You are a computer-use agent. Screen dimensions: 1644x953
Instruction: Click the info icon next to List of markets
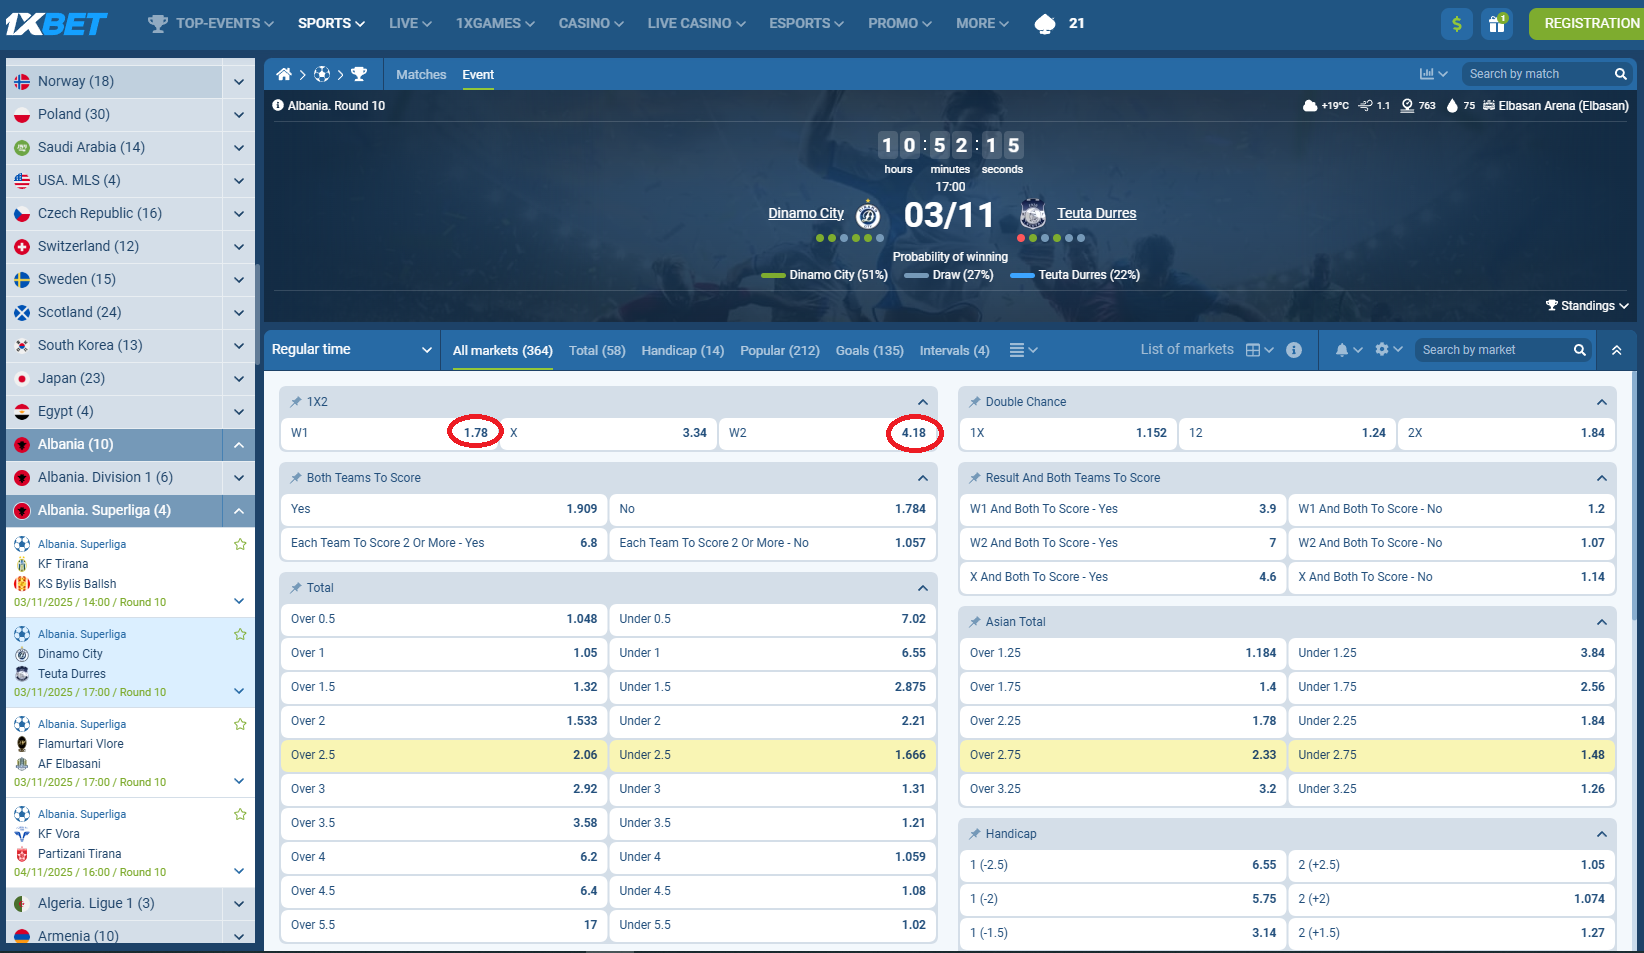click(x=1294, y=350)
